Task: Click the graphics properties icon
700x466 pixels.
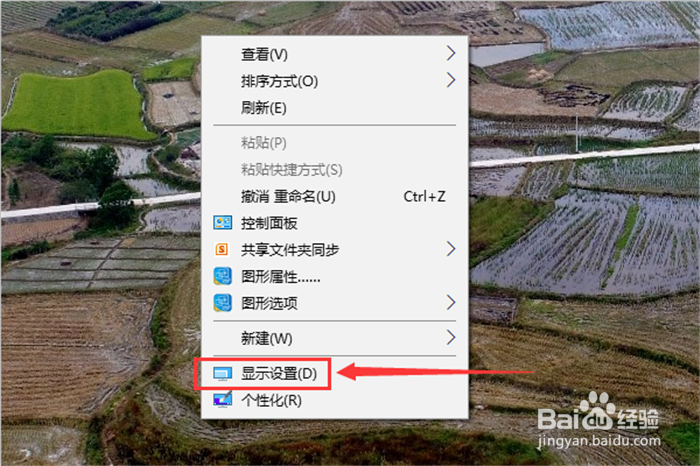Action: [x=222, y=276]
